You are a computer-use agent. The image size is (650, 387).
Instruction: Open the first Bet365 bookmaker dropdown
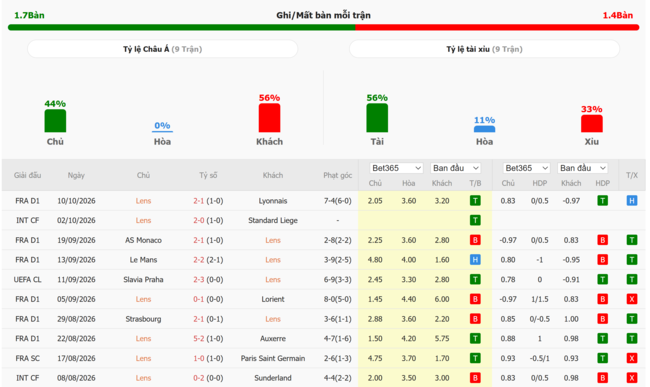[396, 168]
